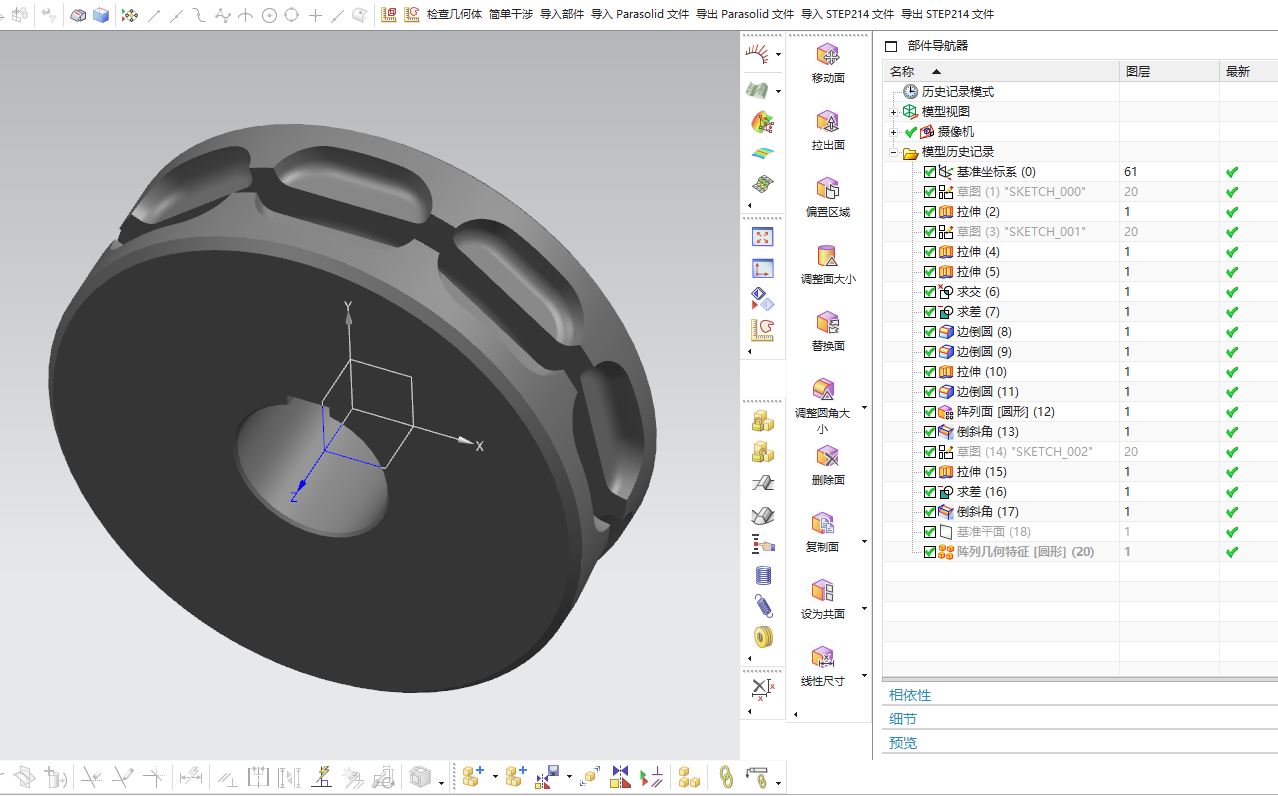Sort by the 最新 column header
This screenshot has height=796, width=1278.
[x=1248, y=71]
